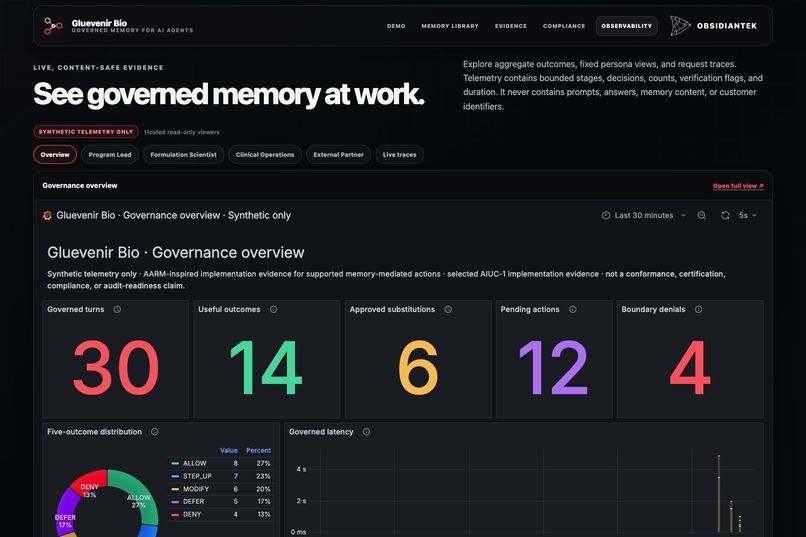806x537 pixels.
Task: Click the refresh dashboard icon
Action: click(x=725, y=215)
